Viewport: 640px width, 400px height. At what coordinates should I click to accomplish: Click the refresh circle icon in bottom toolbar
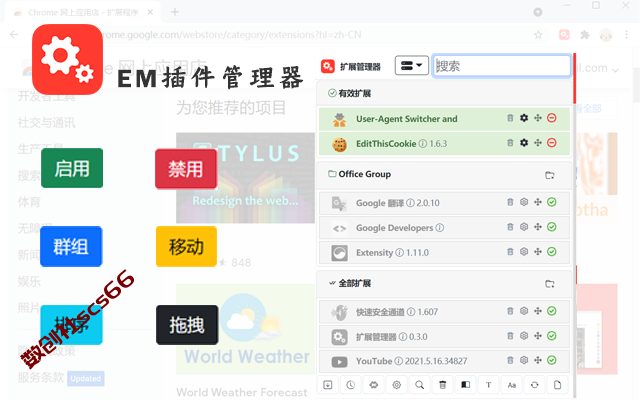[x=535, y=384]
